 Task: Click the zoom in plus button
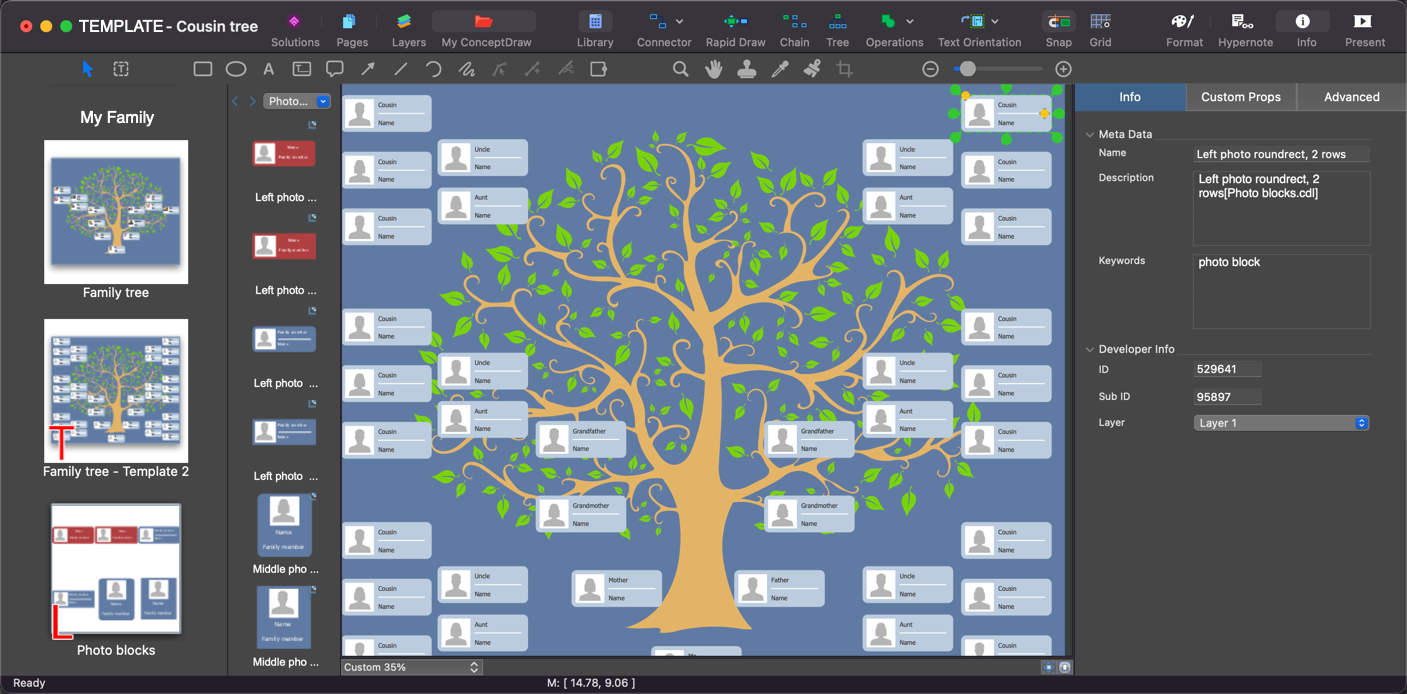[1064, 69]
